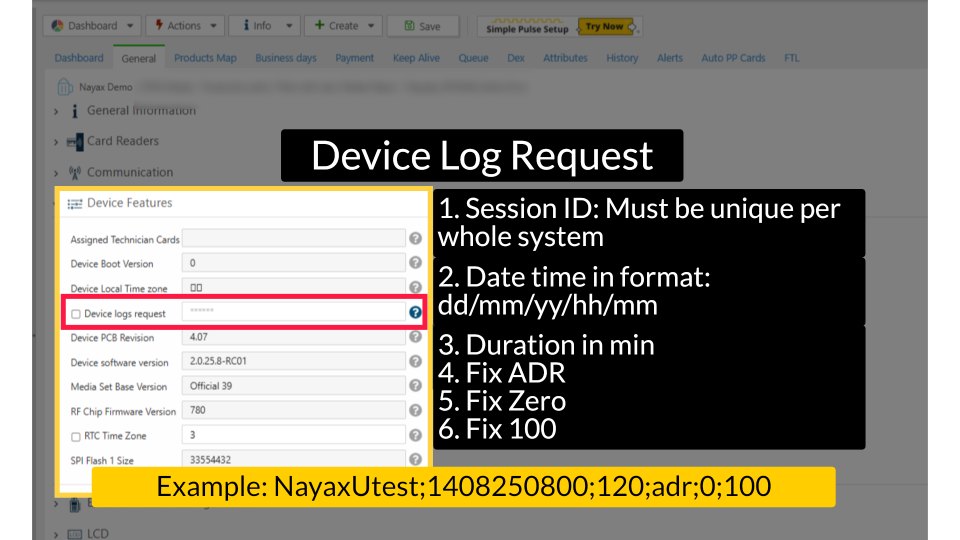Screen dimensions: 960x540
Task: Click help icon next to Device Boot Version
Action: [415, 263]
